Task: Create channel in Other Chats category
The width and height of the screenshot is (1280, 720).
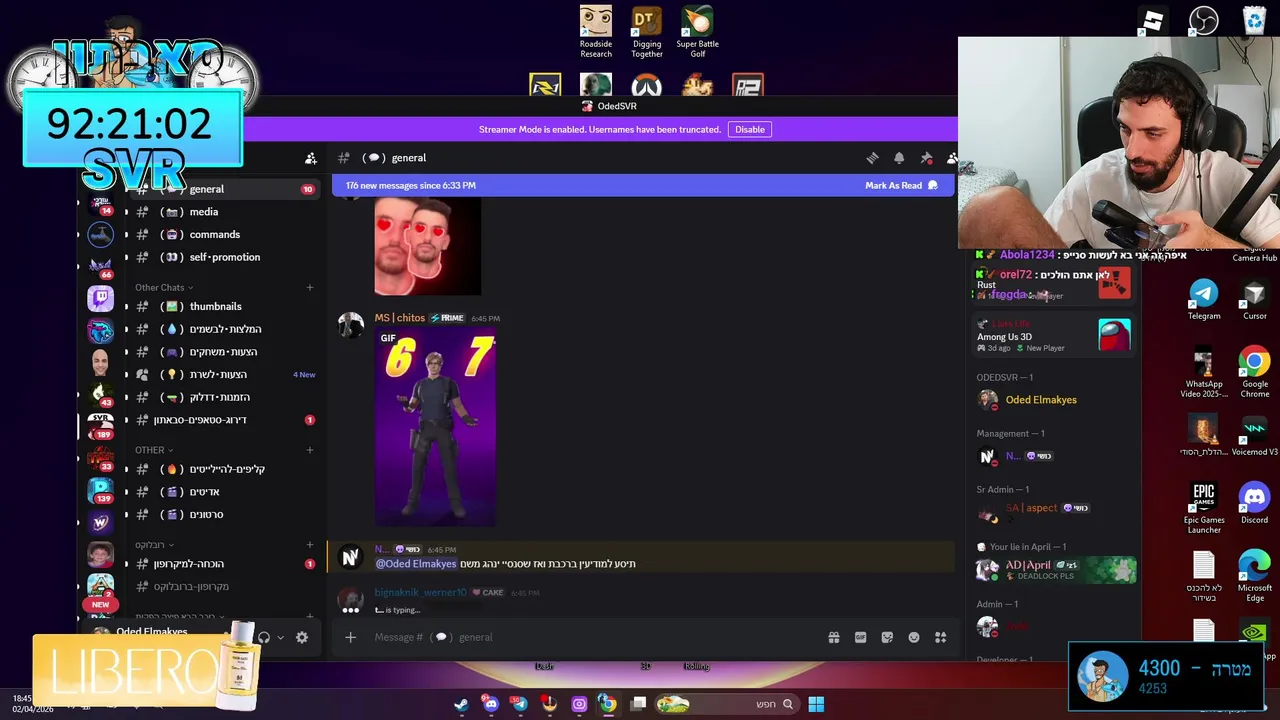Action: click(309, 288)
